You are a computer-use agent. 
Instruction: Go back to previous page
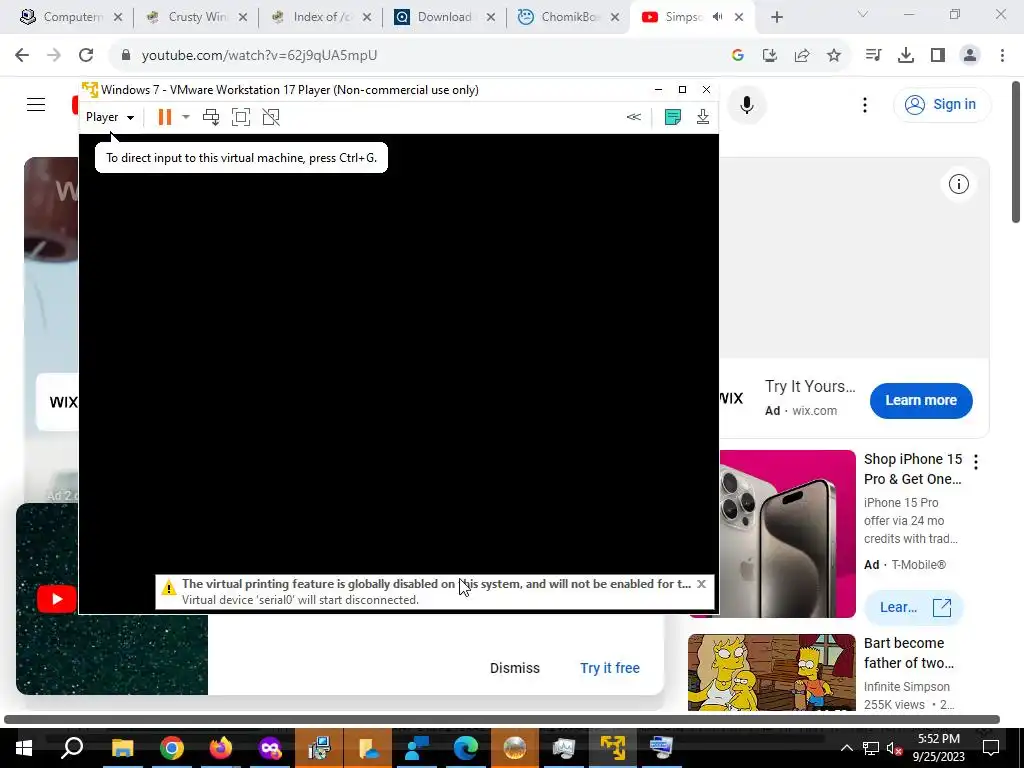22,56
